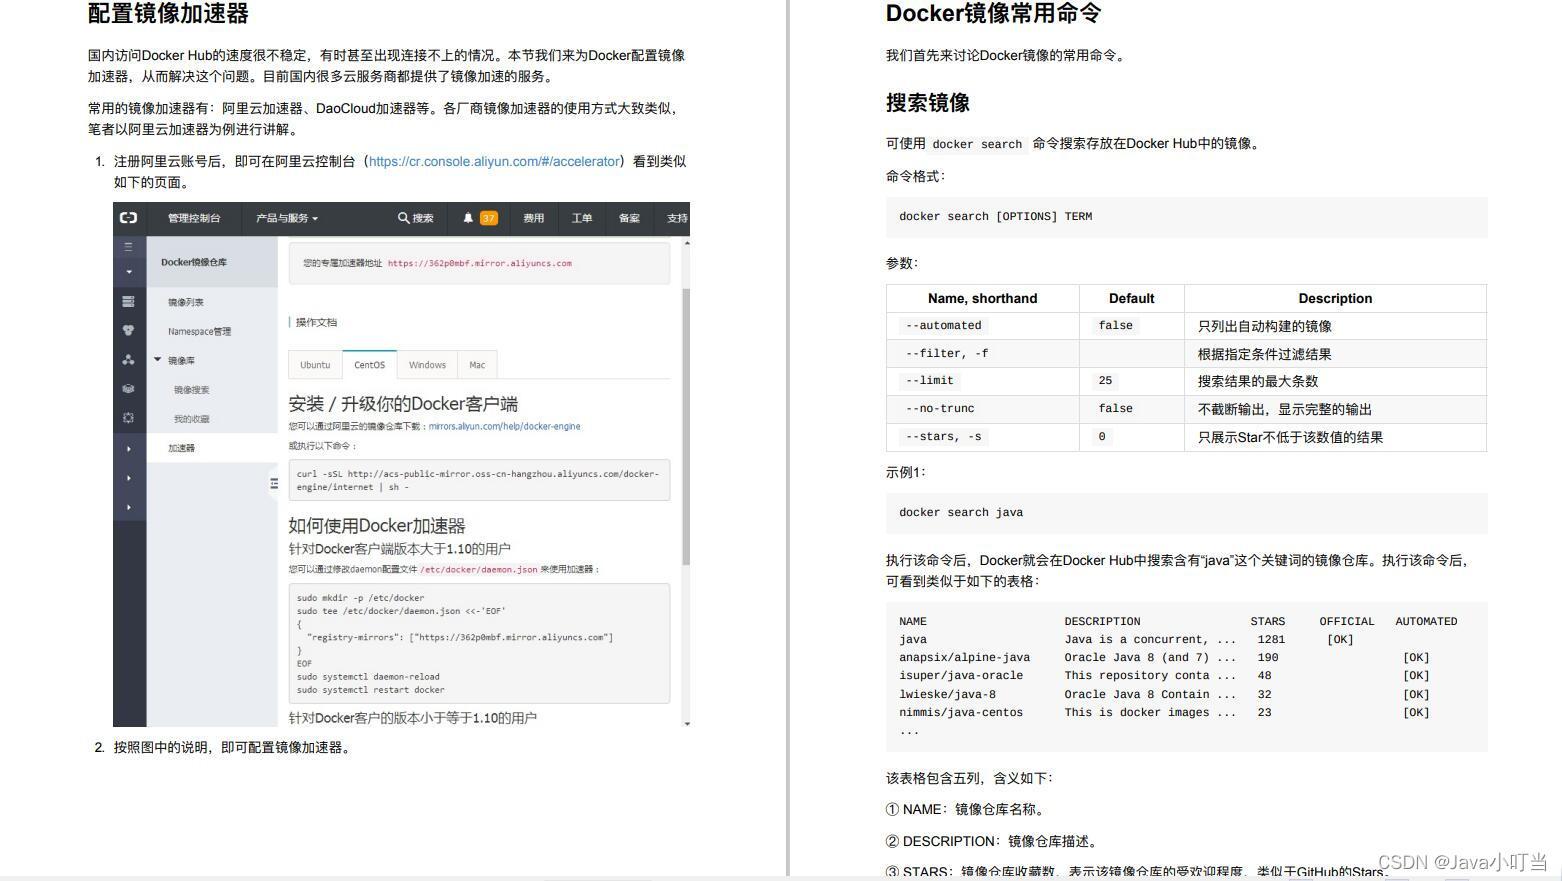Click the --no-trunc table cell

click(982, 409)
